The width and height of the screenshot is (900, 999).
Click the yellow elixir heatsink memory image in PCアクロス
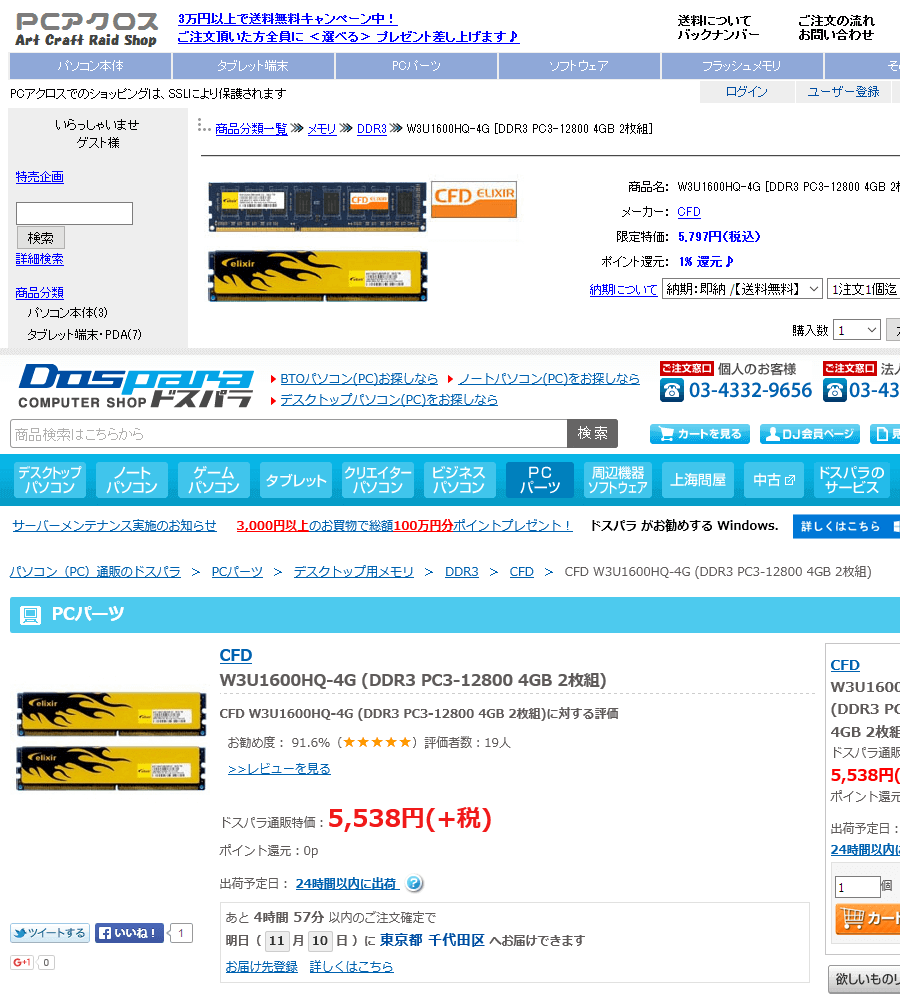coord(318,276)
